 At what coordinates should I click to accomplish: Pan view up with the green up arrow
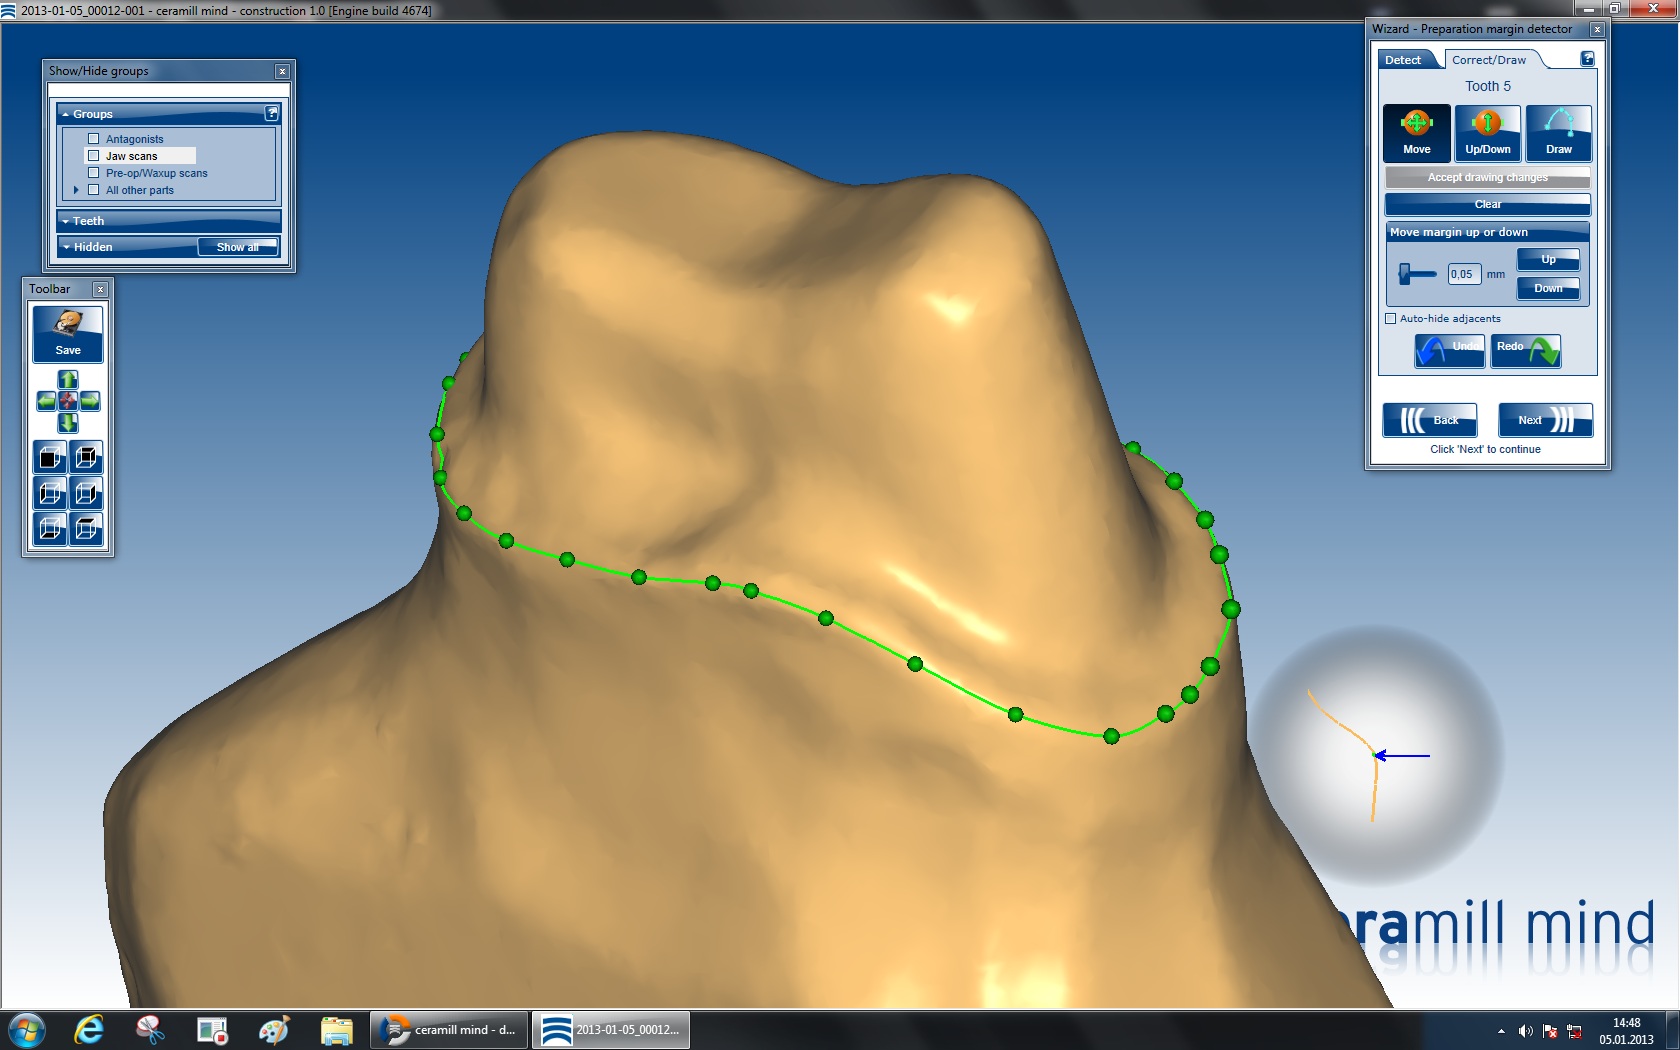tap(68, 380)
